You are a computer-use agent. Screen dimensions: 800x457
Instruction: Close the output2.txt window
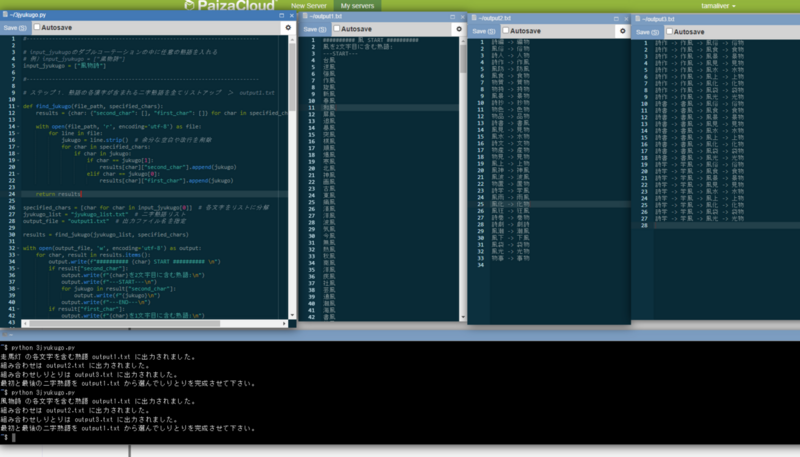coord(626,19)
